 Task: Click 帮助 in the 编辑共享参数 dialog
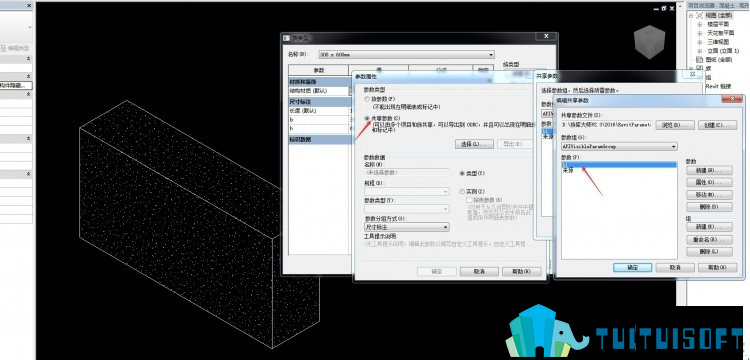(x=717, y=267)
